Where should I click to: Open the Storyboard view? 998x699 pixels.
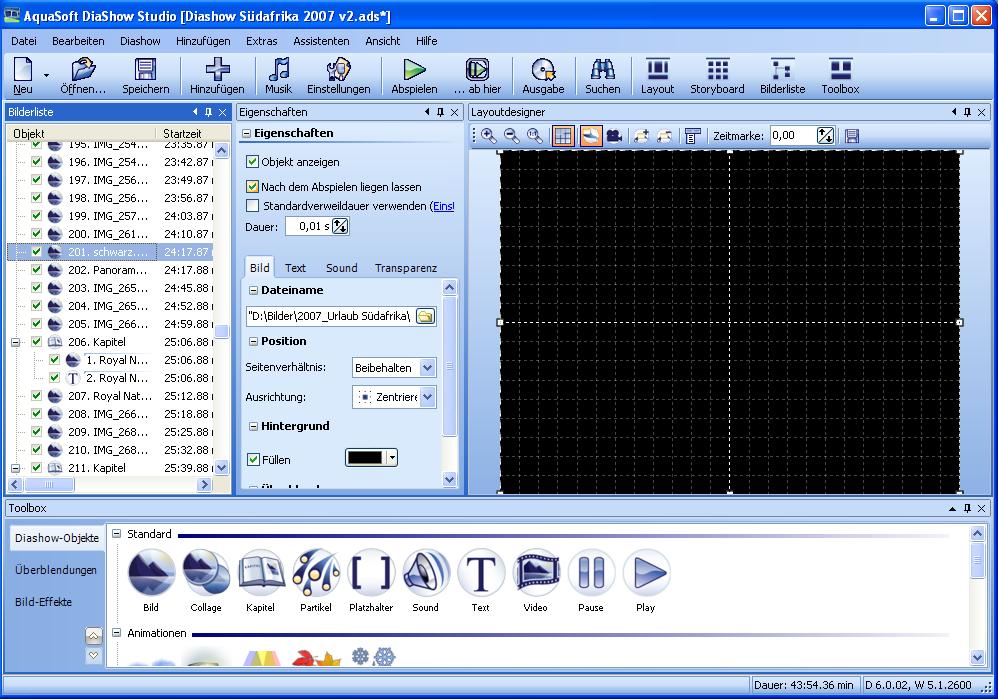click(717, 70)
